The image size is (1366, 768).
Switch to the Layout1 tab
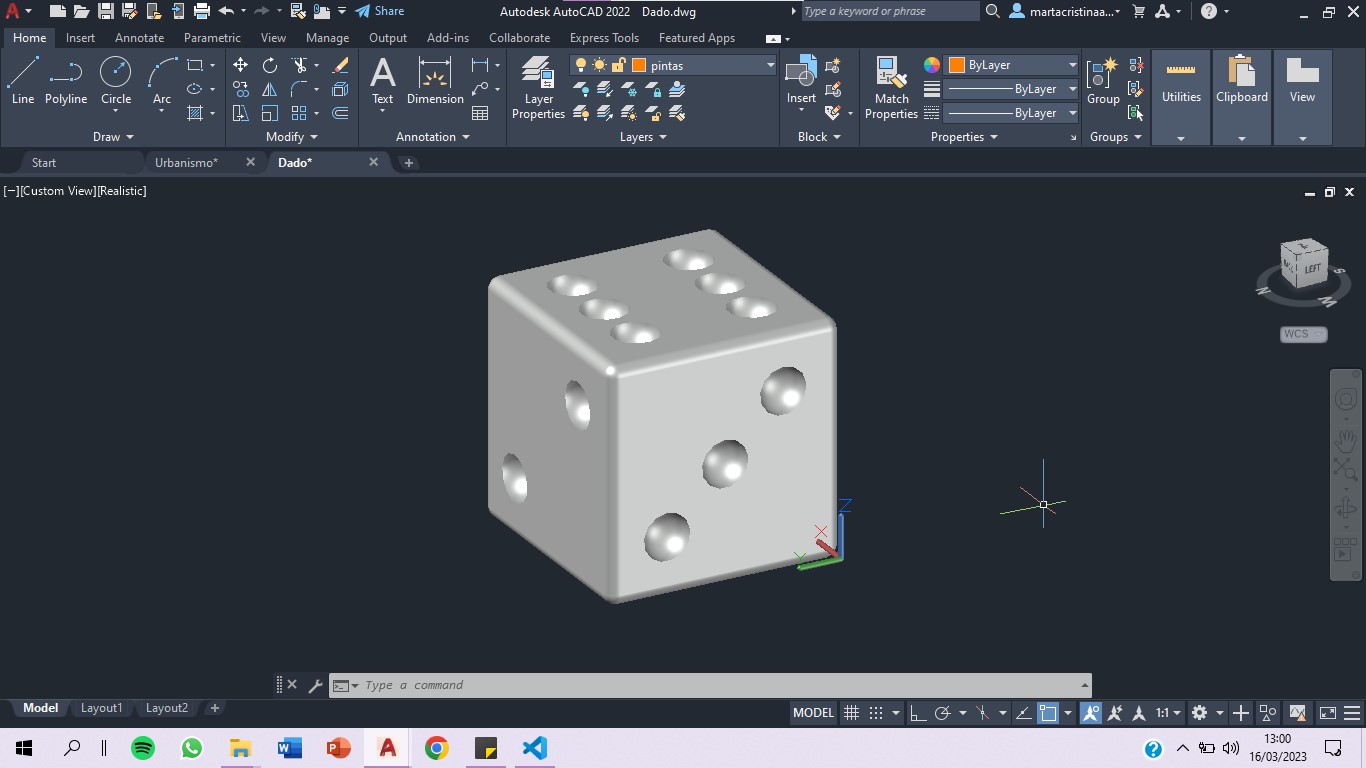(x=101, y=708)
